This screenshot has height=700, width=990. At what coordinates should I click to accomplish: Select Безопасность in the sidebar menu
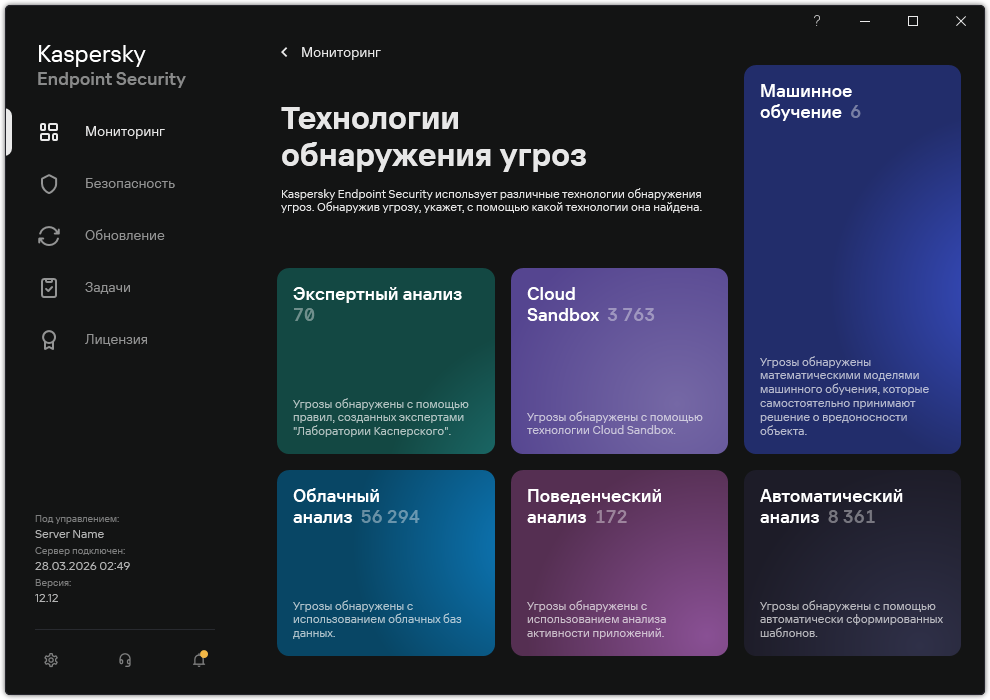(130, 184)
